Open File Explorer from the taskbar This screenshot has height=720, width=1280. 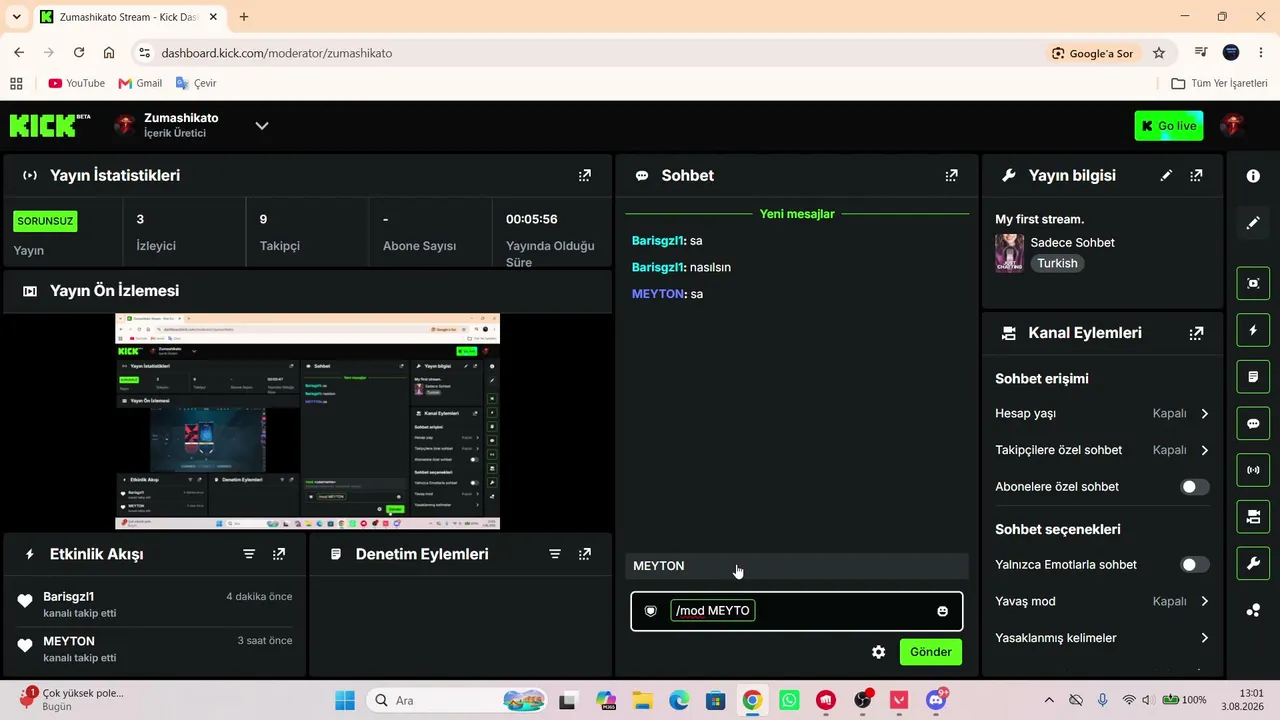[641, 700]
